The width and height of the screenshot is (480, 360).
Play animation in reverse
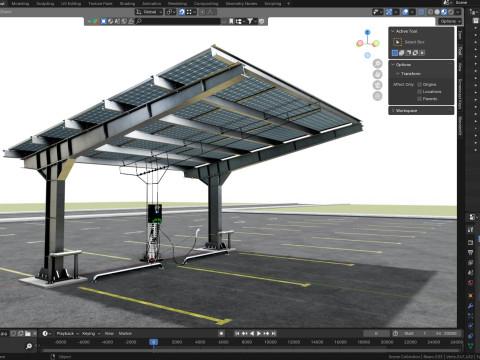click(x=252, y=333)
